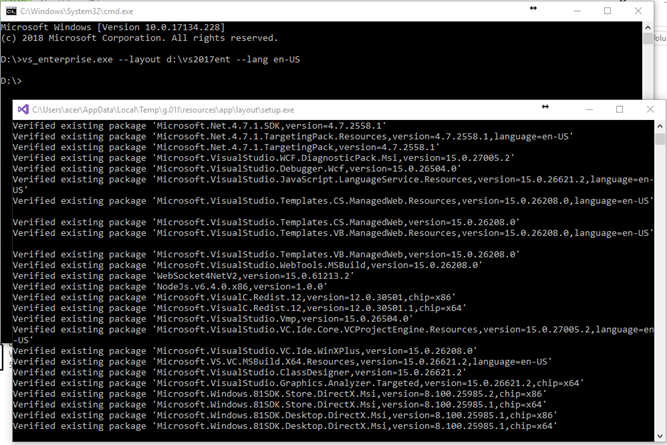Click the 'VC.Ide.WinXPlus' package line
The height and width of the screenshot is (445, 667).
(245, 351)
